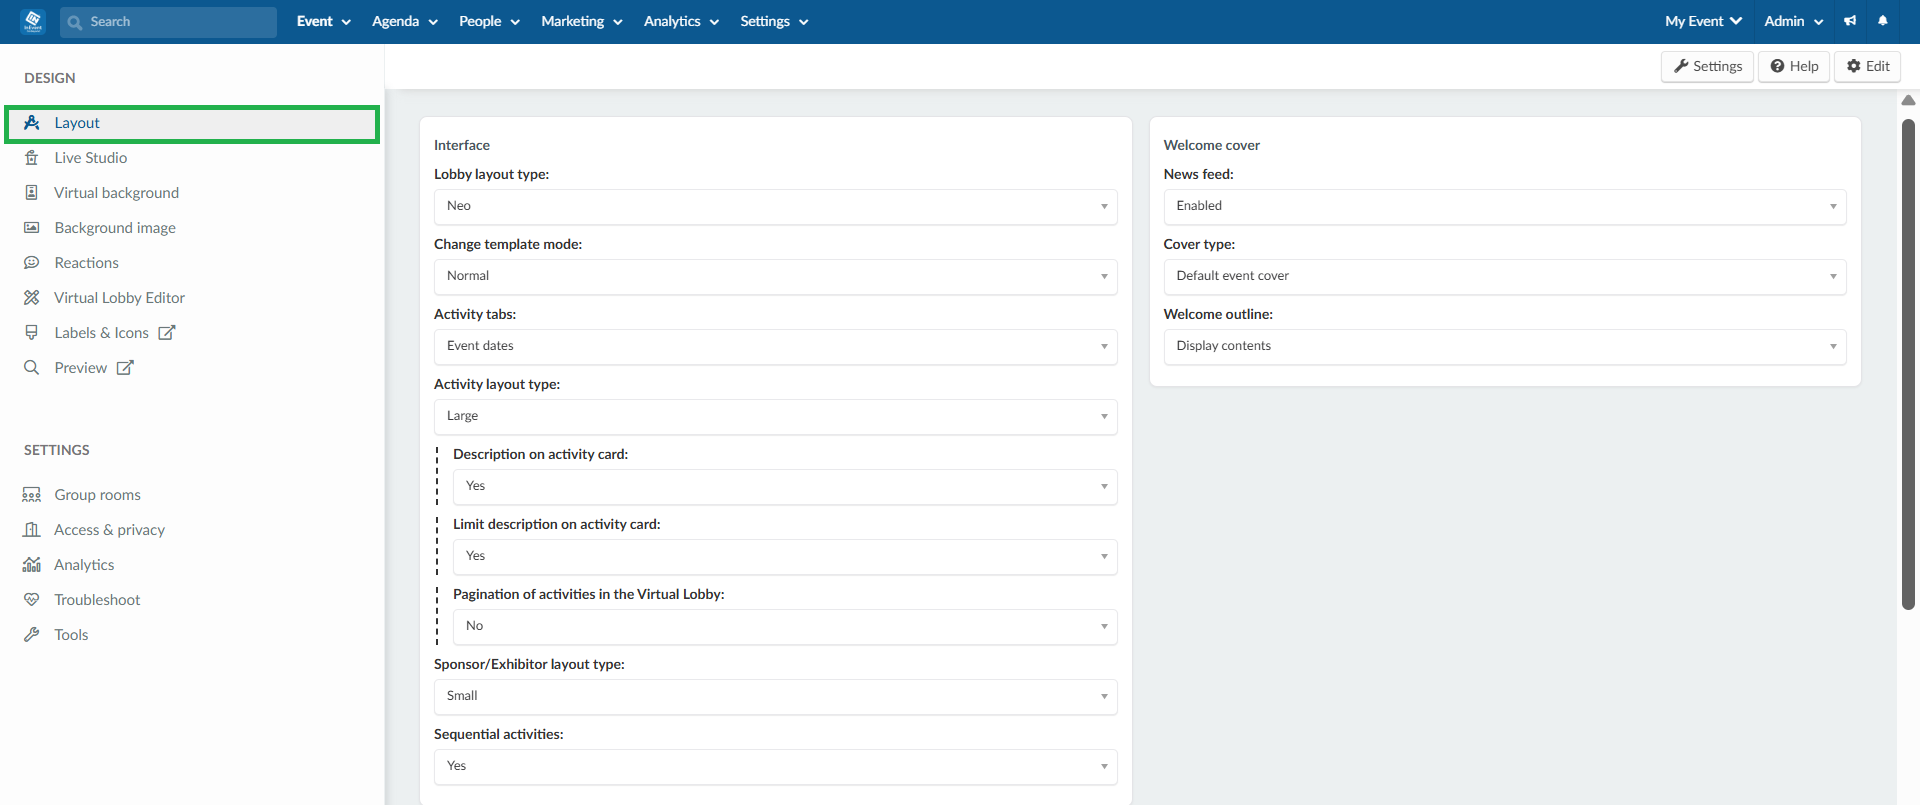
Task: Open the Virtual Lobby Editor icon
Action: tap(32, 298)
